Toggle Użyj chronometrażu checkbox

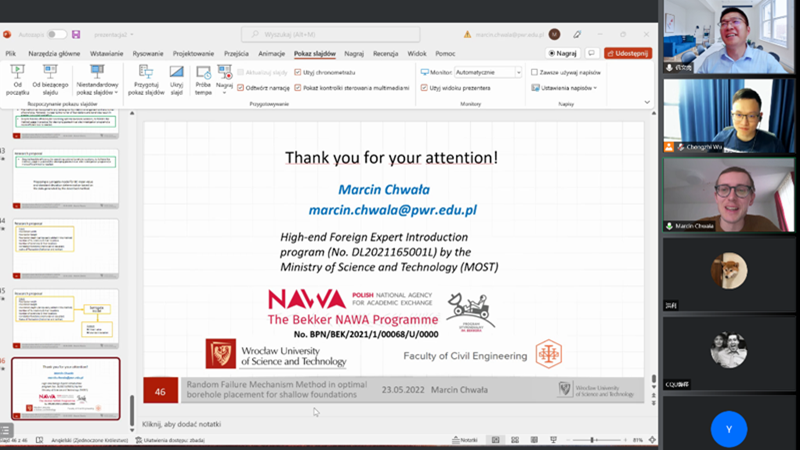click(x=298, y=72)
